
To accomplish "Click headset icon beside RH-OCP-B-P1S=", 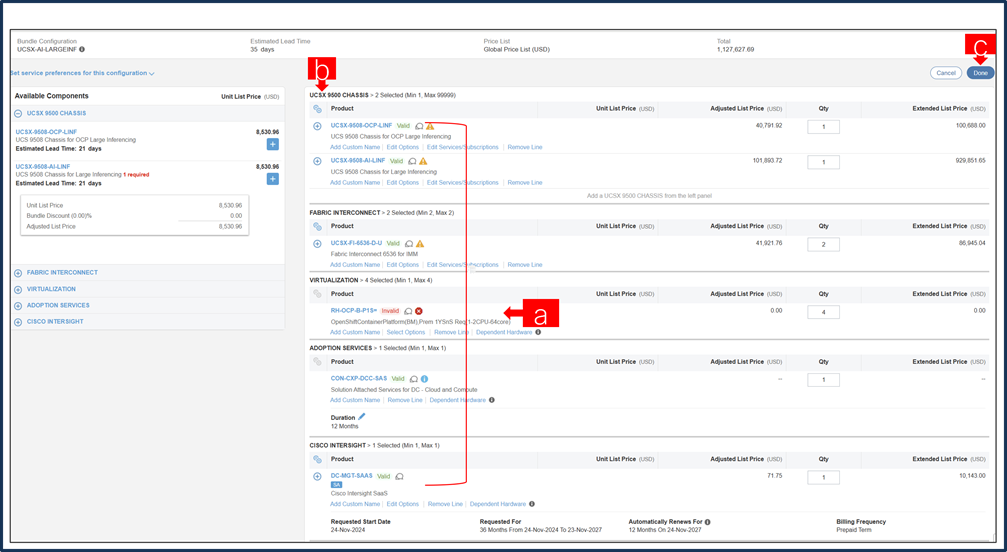I will (x=408, y=311).
